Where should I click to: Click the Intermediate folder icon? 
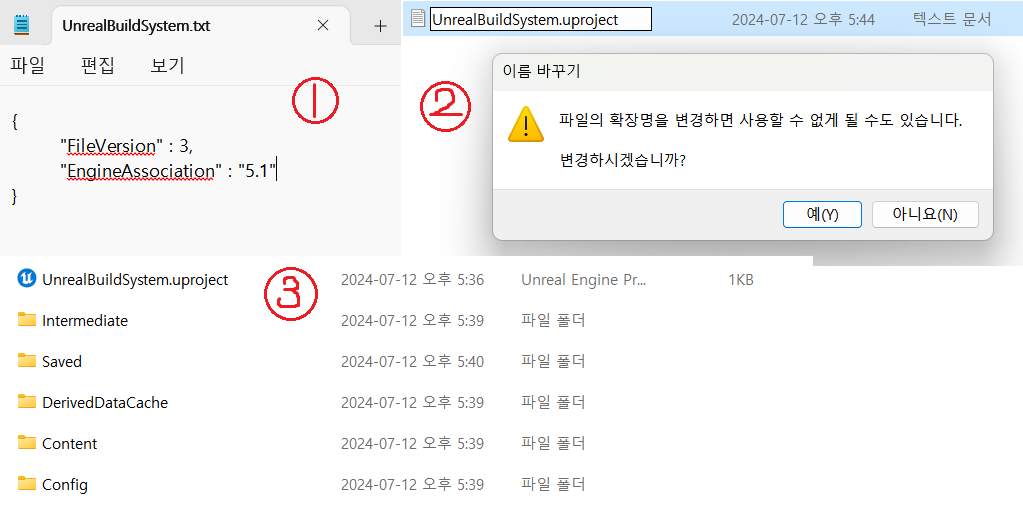27,320
